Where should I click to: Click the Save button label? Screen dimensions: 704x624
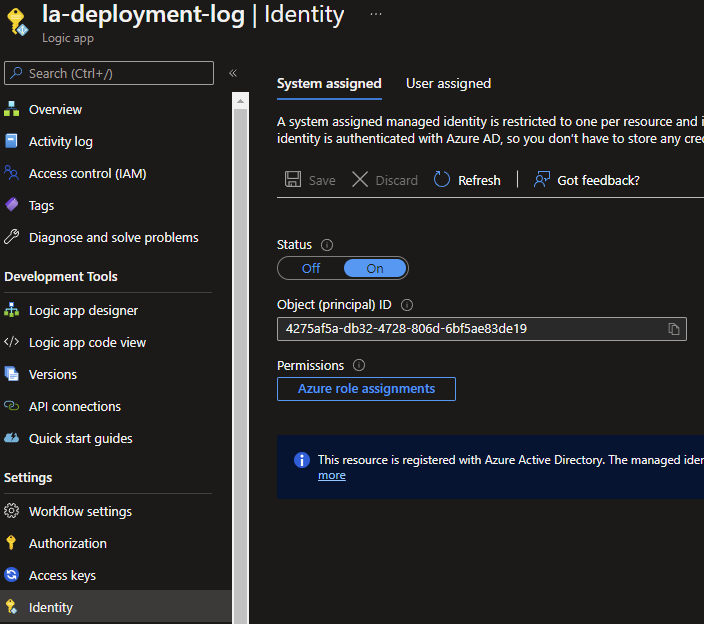coord(322,180)
